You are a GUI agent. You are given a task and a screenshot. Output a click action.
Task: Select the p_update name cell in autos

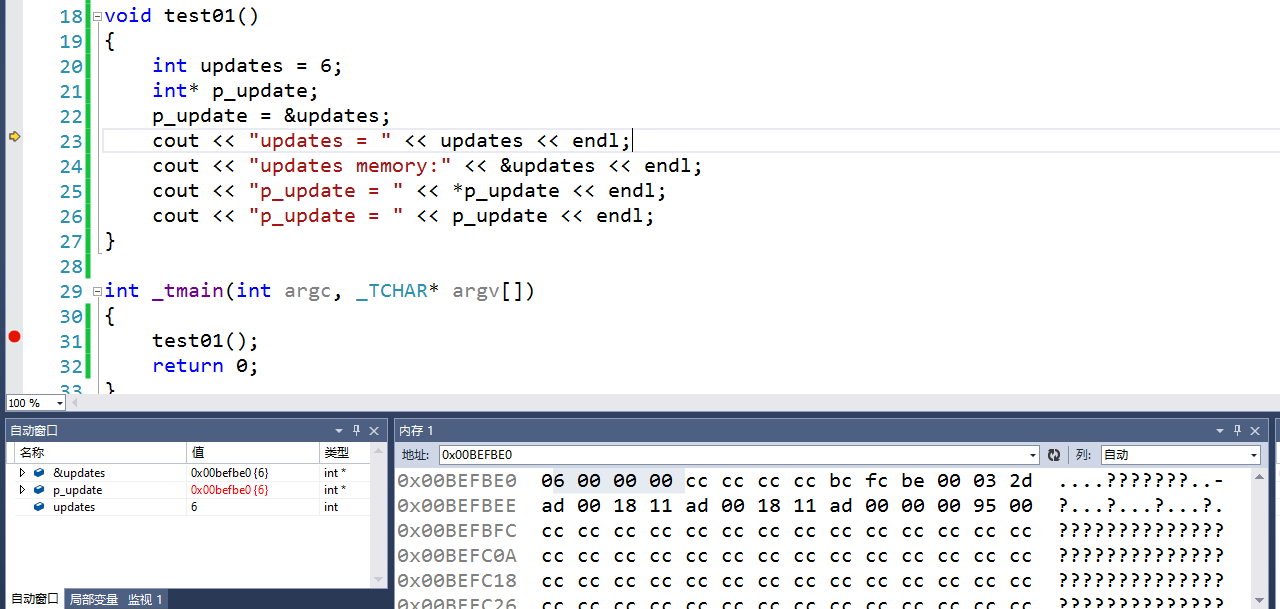click(x=77, y=490)
